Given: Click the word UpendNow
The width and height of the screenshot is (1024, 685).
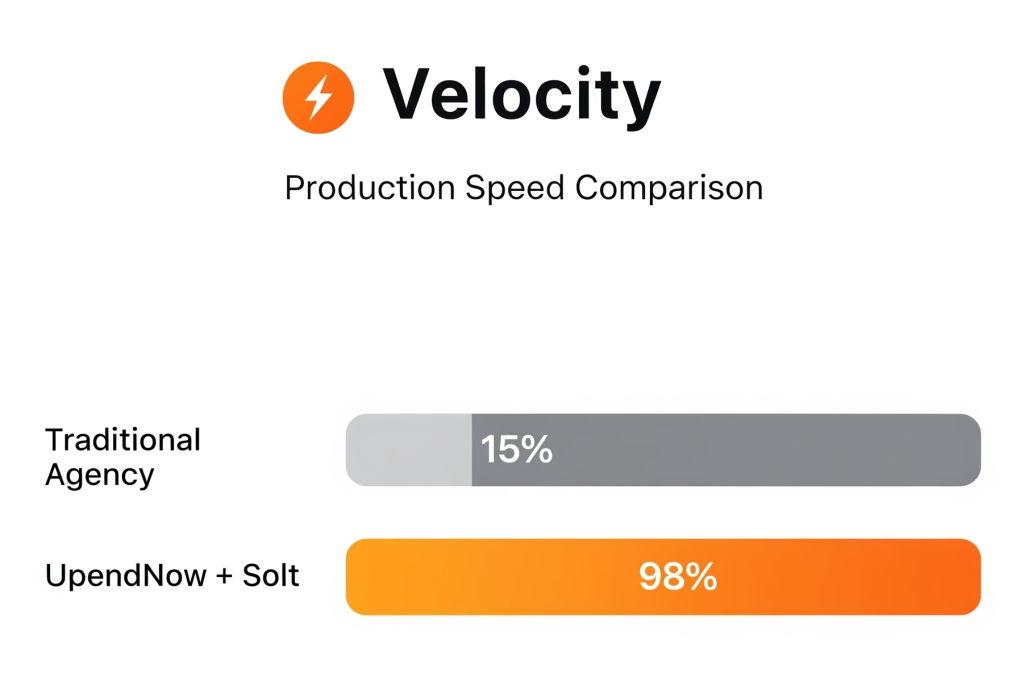Looking at the screenshot, I should click(124, 576).
